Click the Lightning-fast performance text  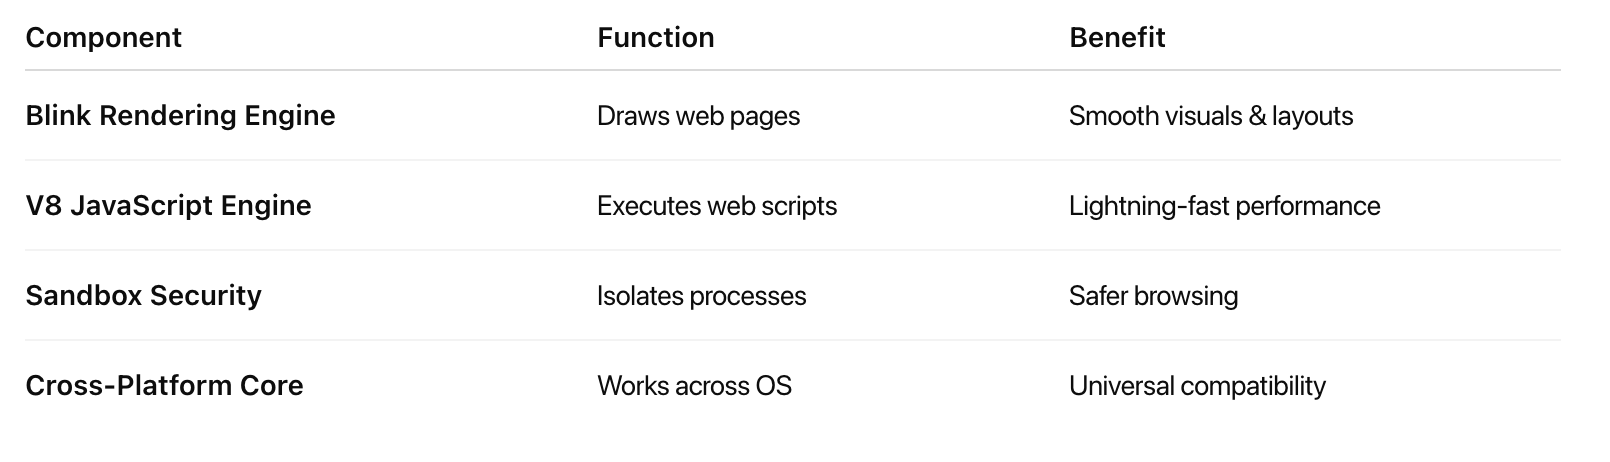tap(1224, 206)
